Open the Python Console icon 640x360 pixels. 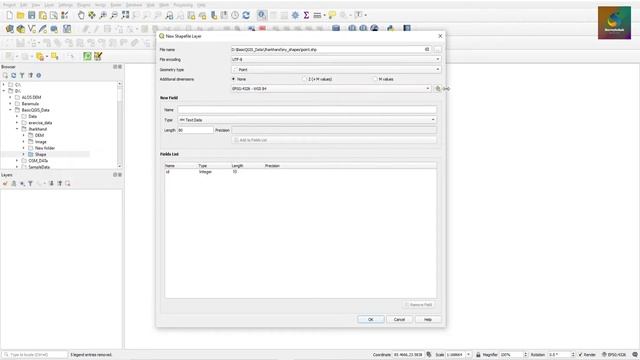(x=391, y=29)
